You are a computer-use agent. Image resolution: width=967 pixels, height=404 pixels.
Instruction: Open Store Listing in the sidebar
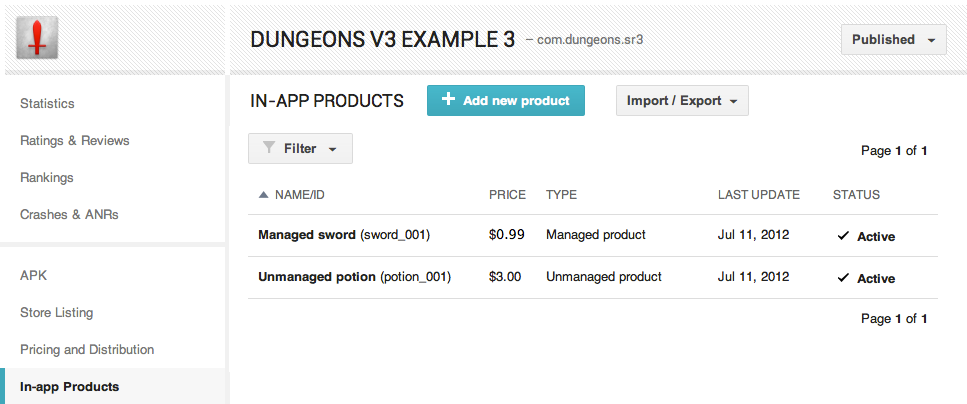pyautogui.click(x=56, y=313)
